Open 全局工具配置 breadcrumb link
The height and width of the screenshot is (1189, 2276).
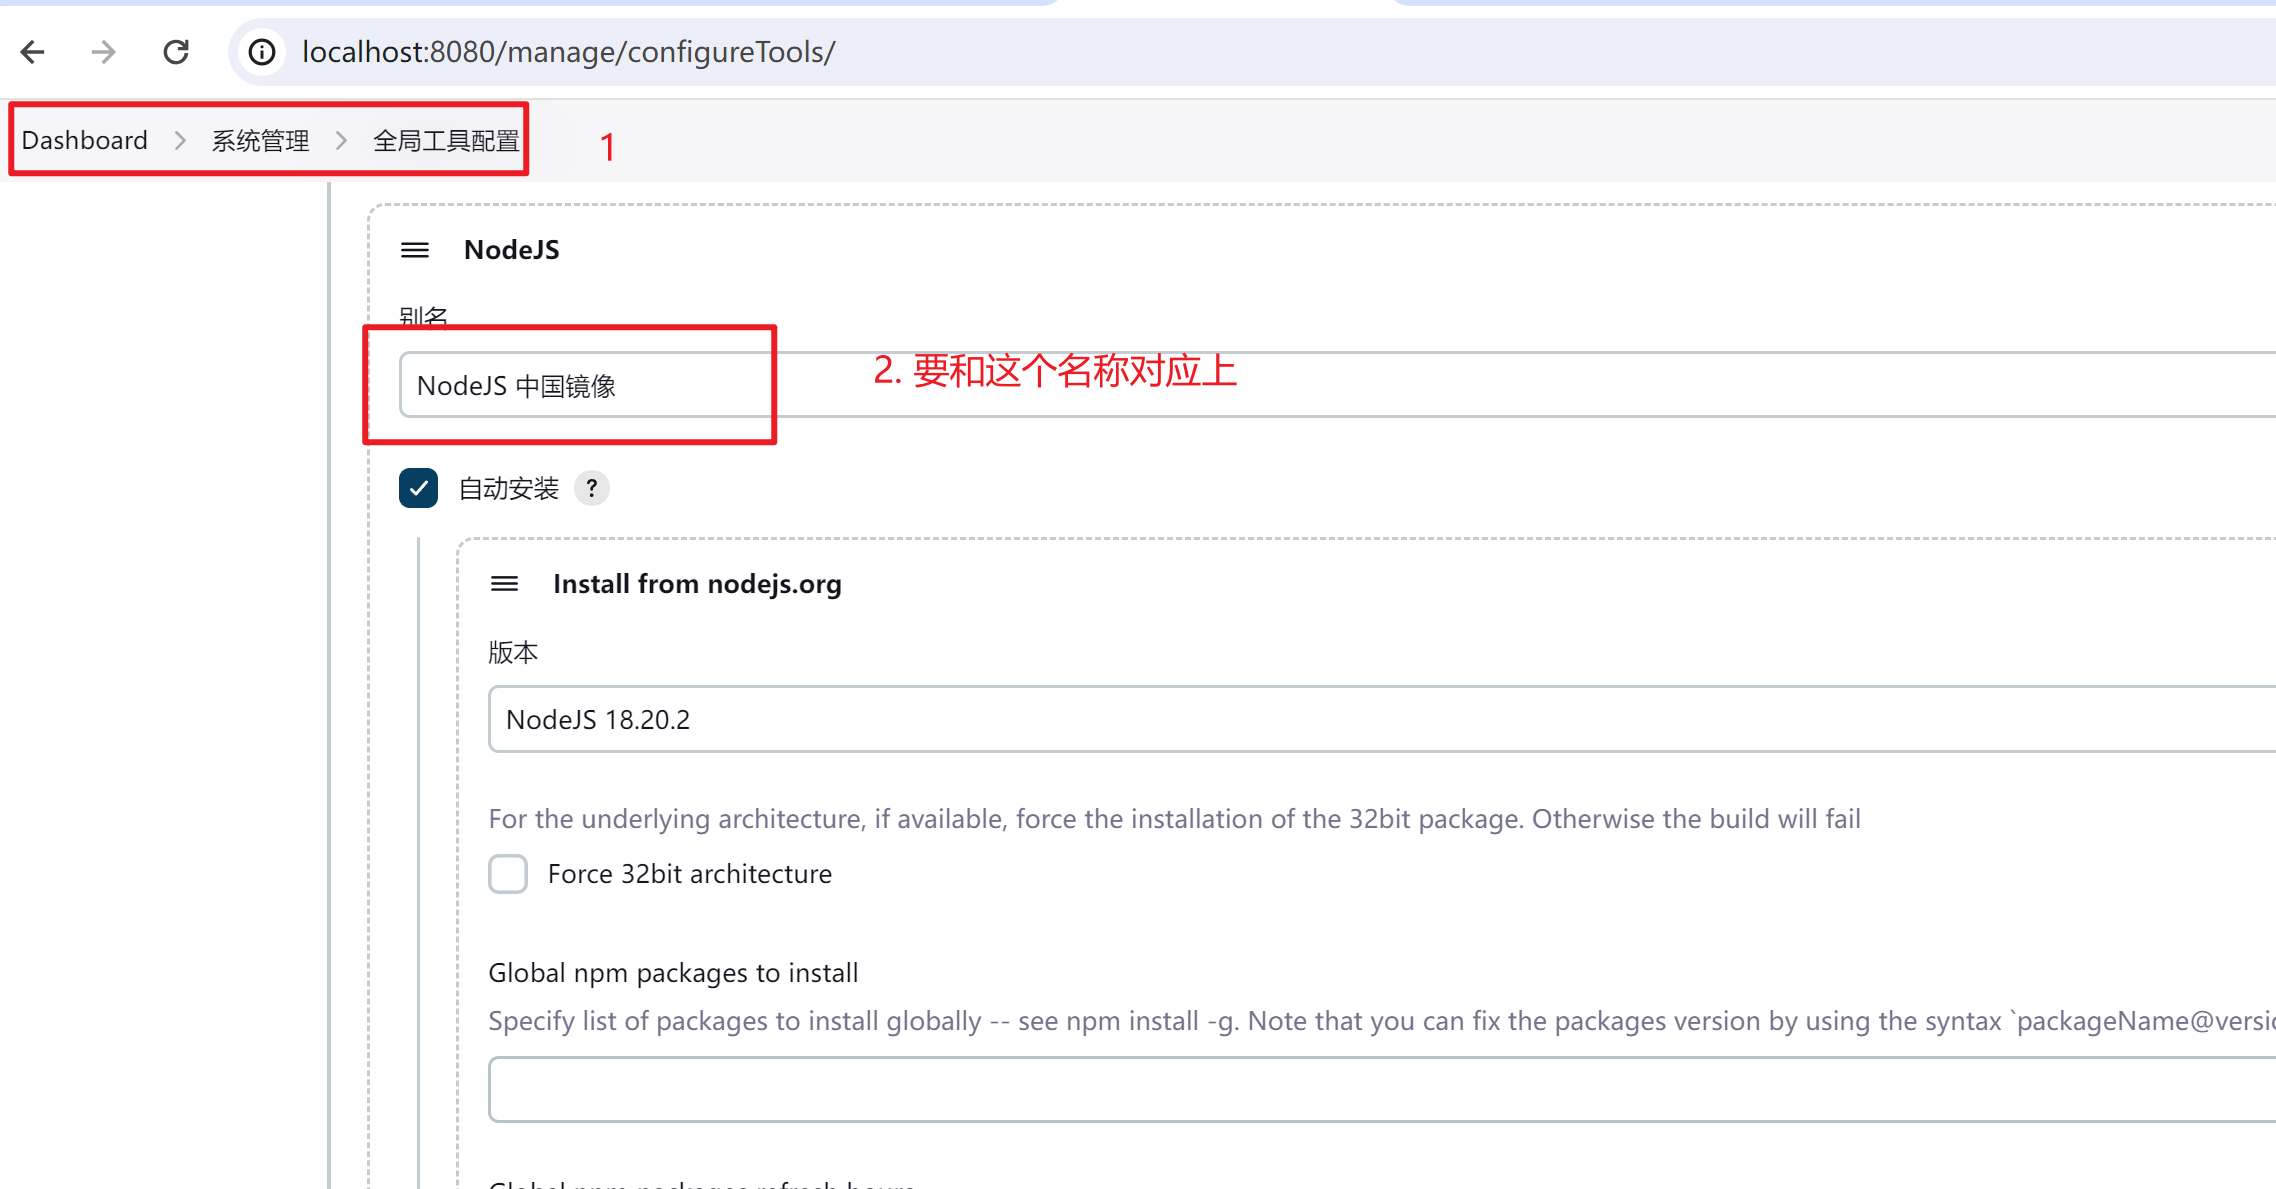446,140
